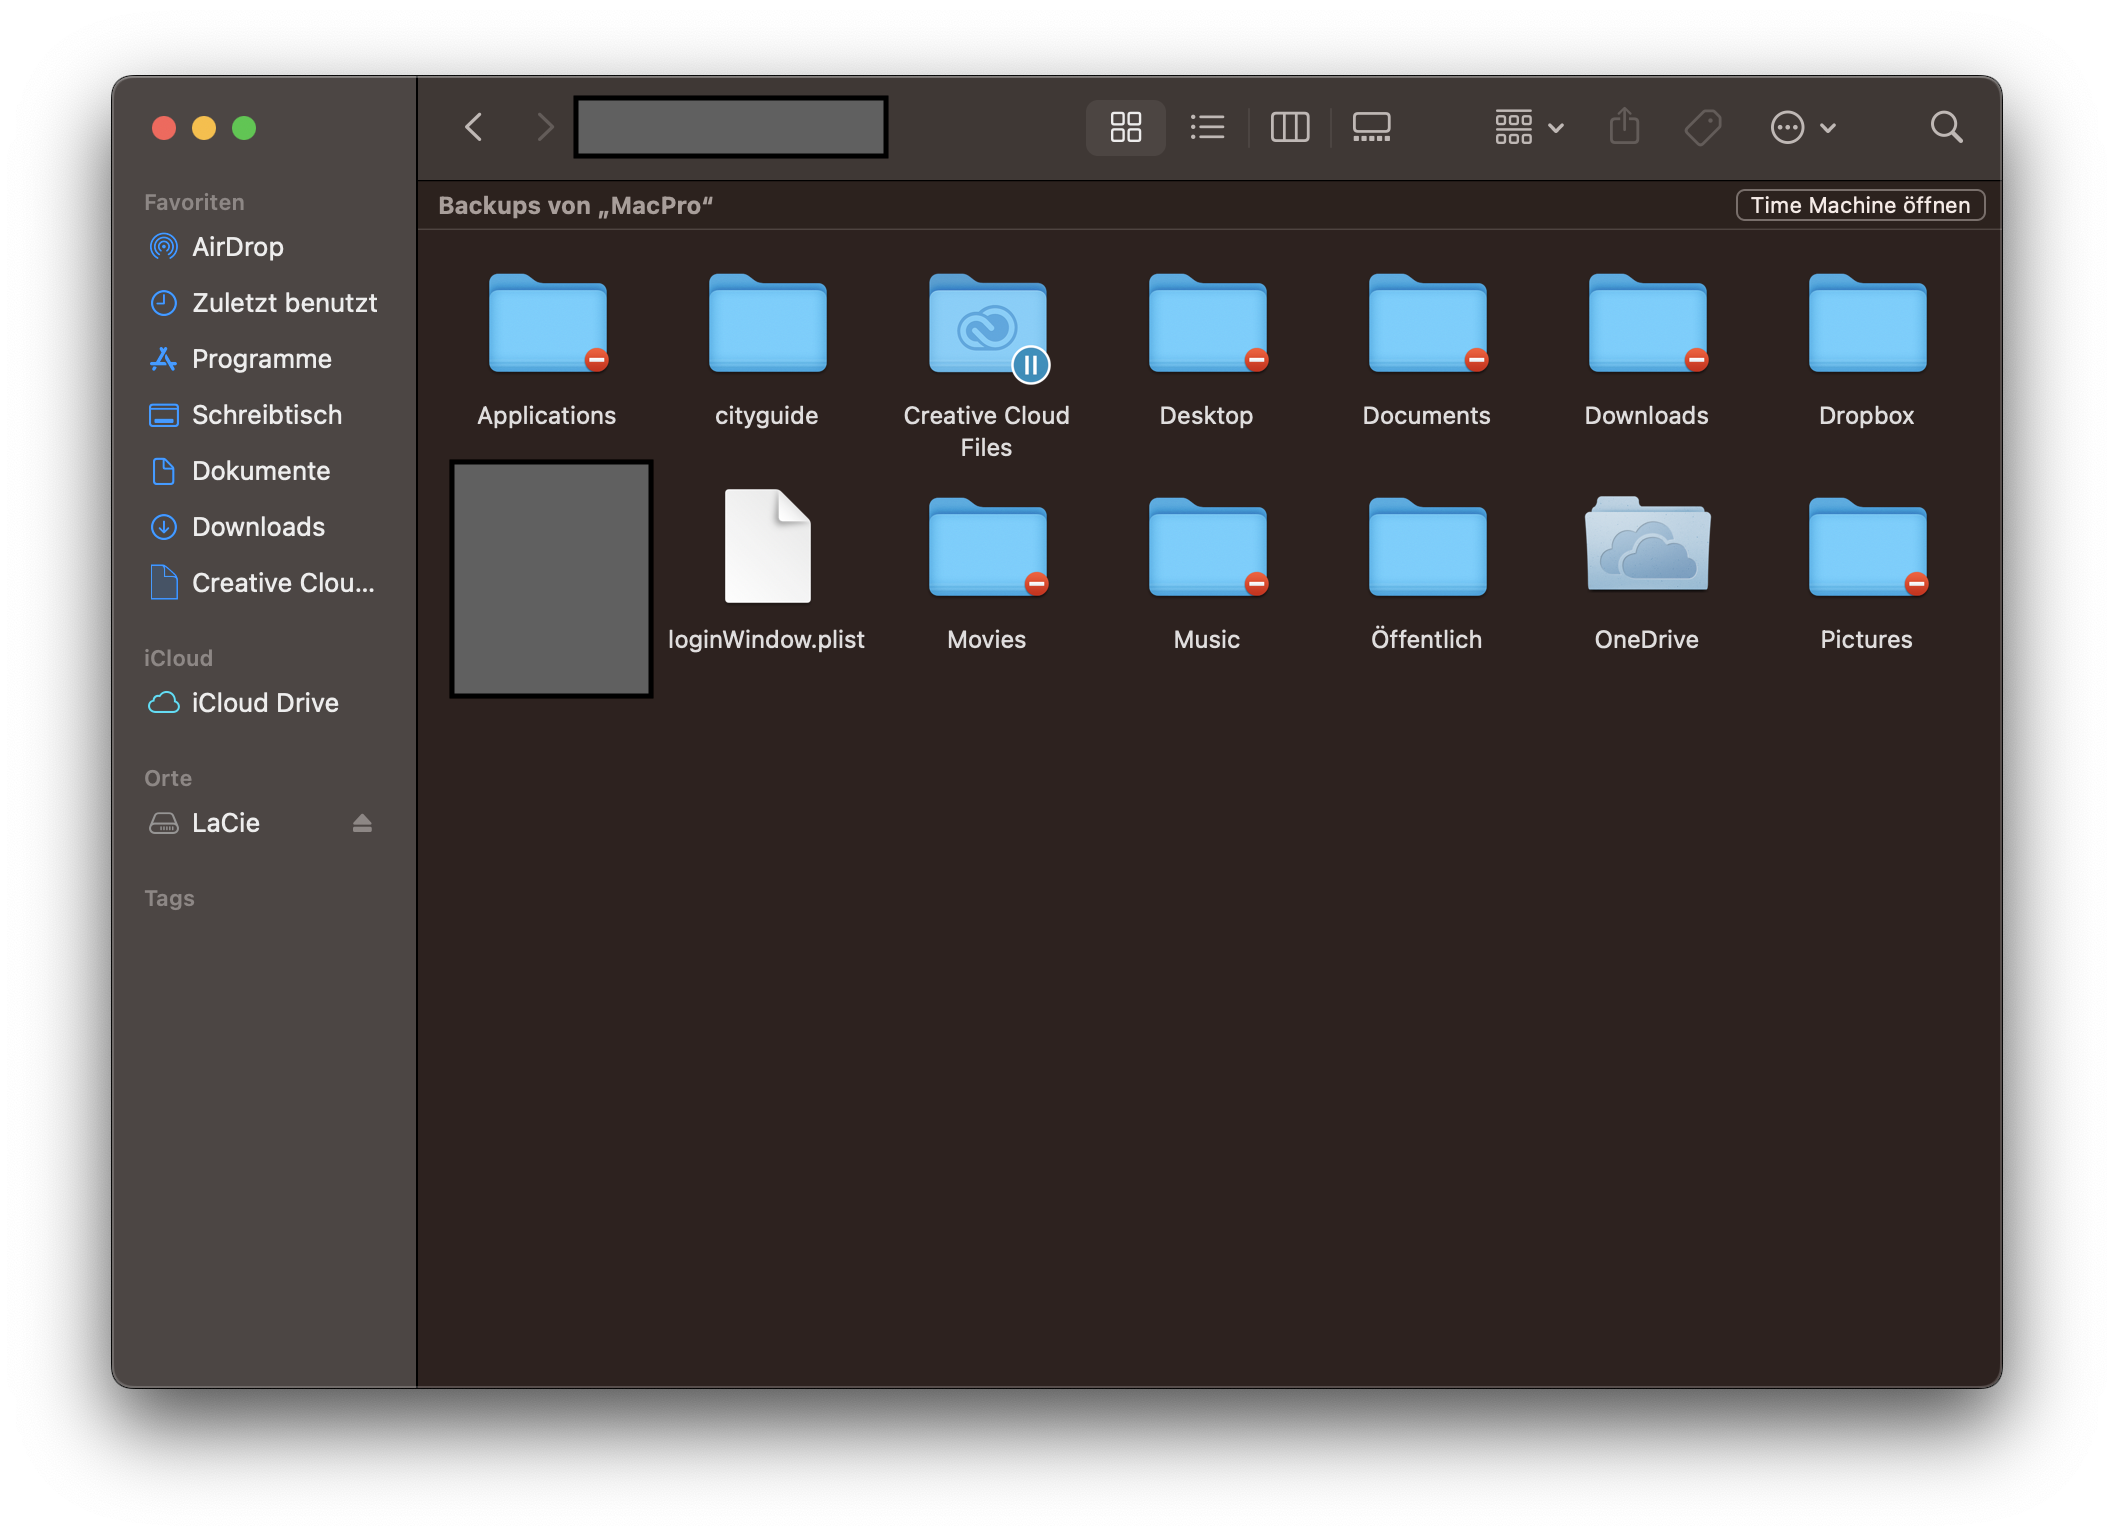
Task: Open Programme in the sidebar
Action: pyautogui.click(x=261, y=359)
